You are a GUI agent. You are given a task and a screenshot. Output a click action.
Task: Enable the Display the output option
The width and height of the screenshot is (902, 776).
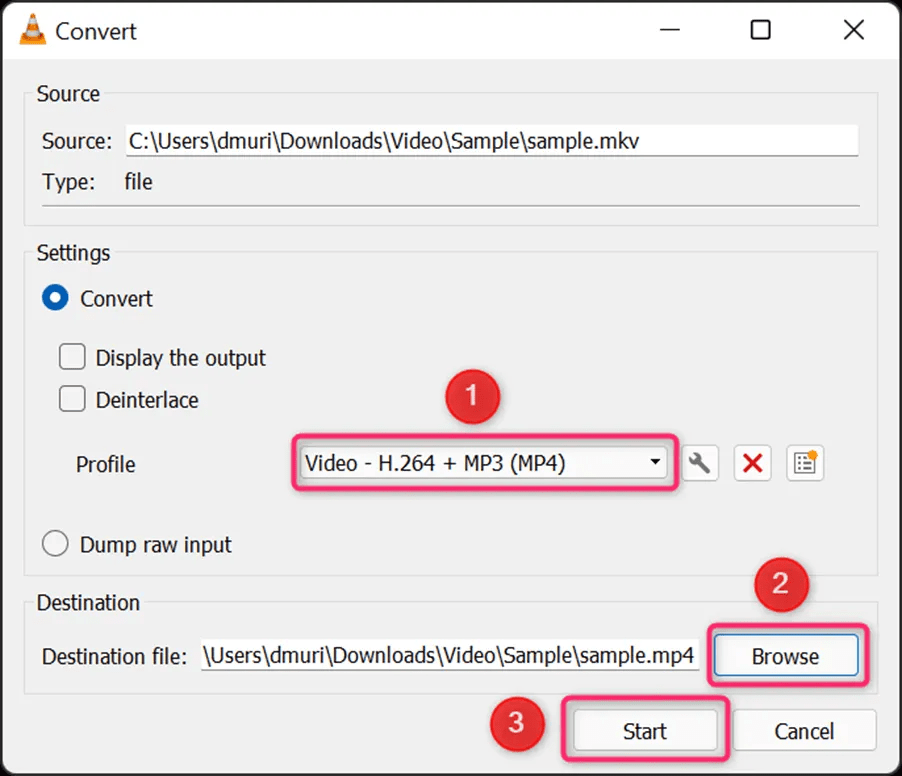click(72, 357)
